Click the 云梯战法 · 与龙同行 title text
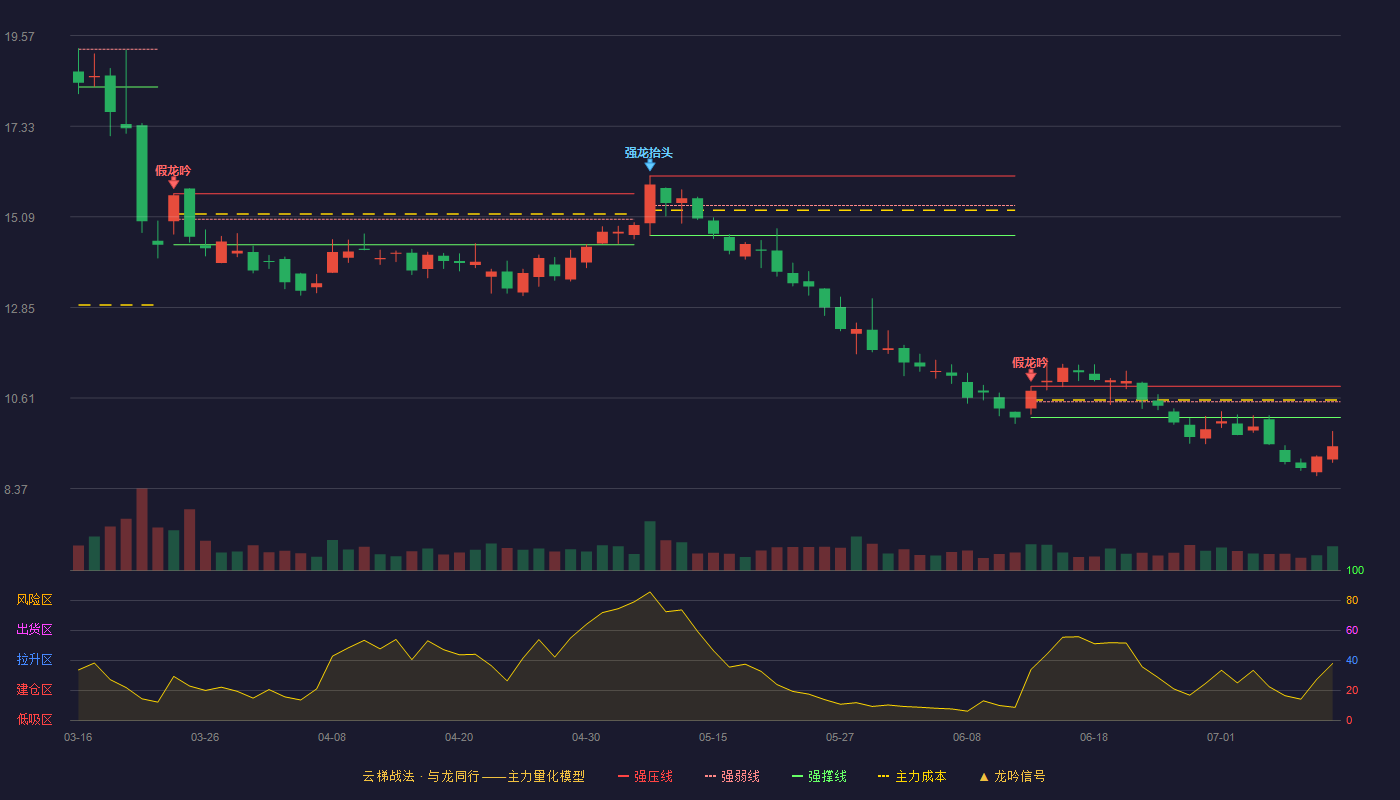 [420, 776]
